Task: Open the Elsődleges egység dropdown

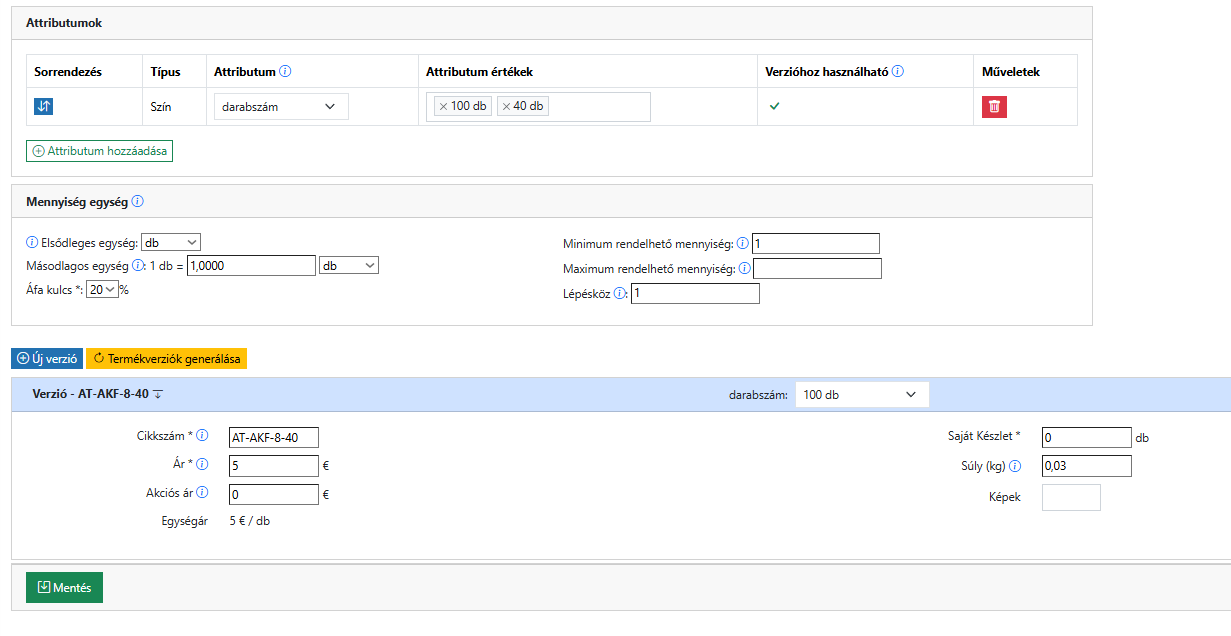Action: (171, 242)
